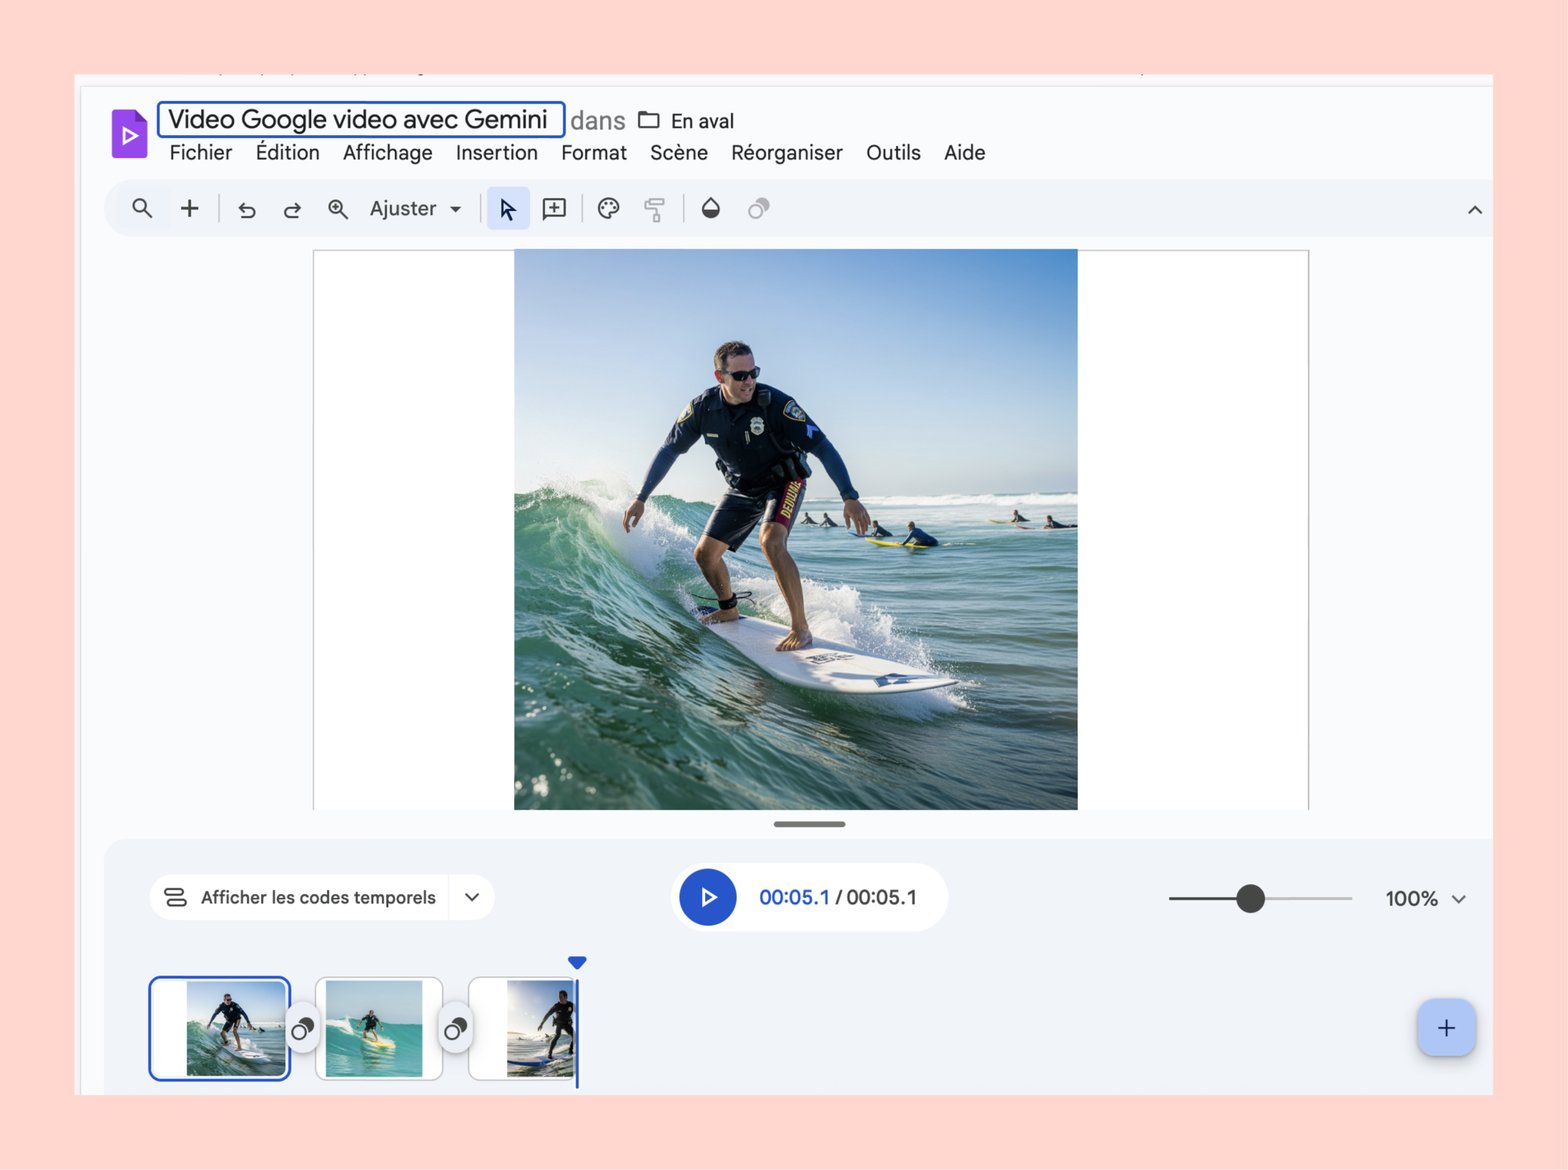
Task: Click the zoom magnifier tool icon
Action: click(338, 209)
